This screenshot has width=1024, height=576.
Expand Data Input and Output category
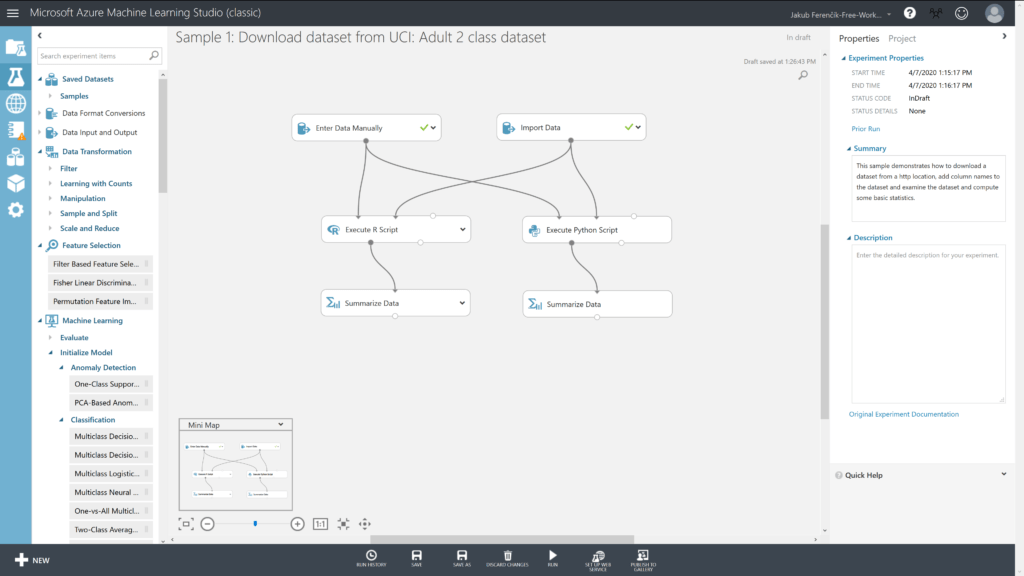[x=40, y=132]
